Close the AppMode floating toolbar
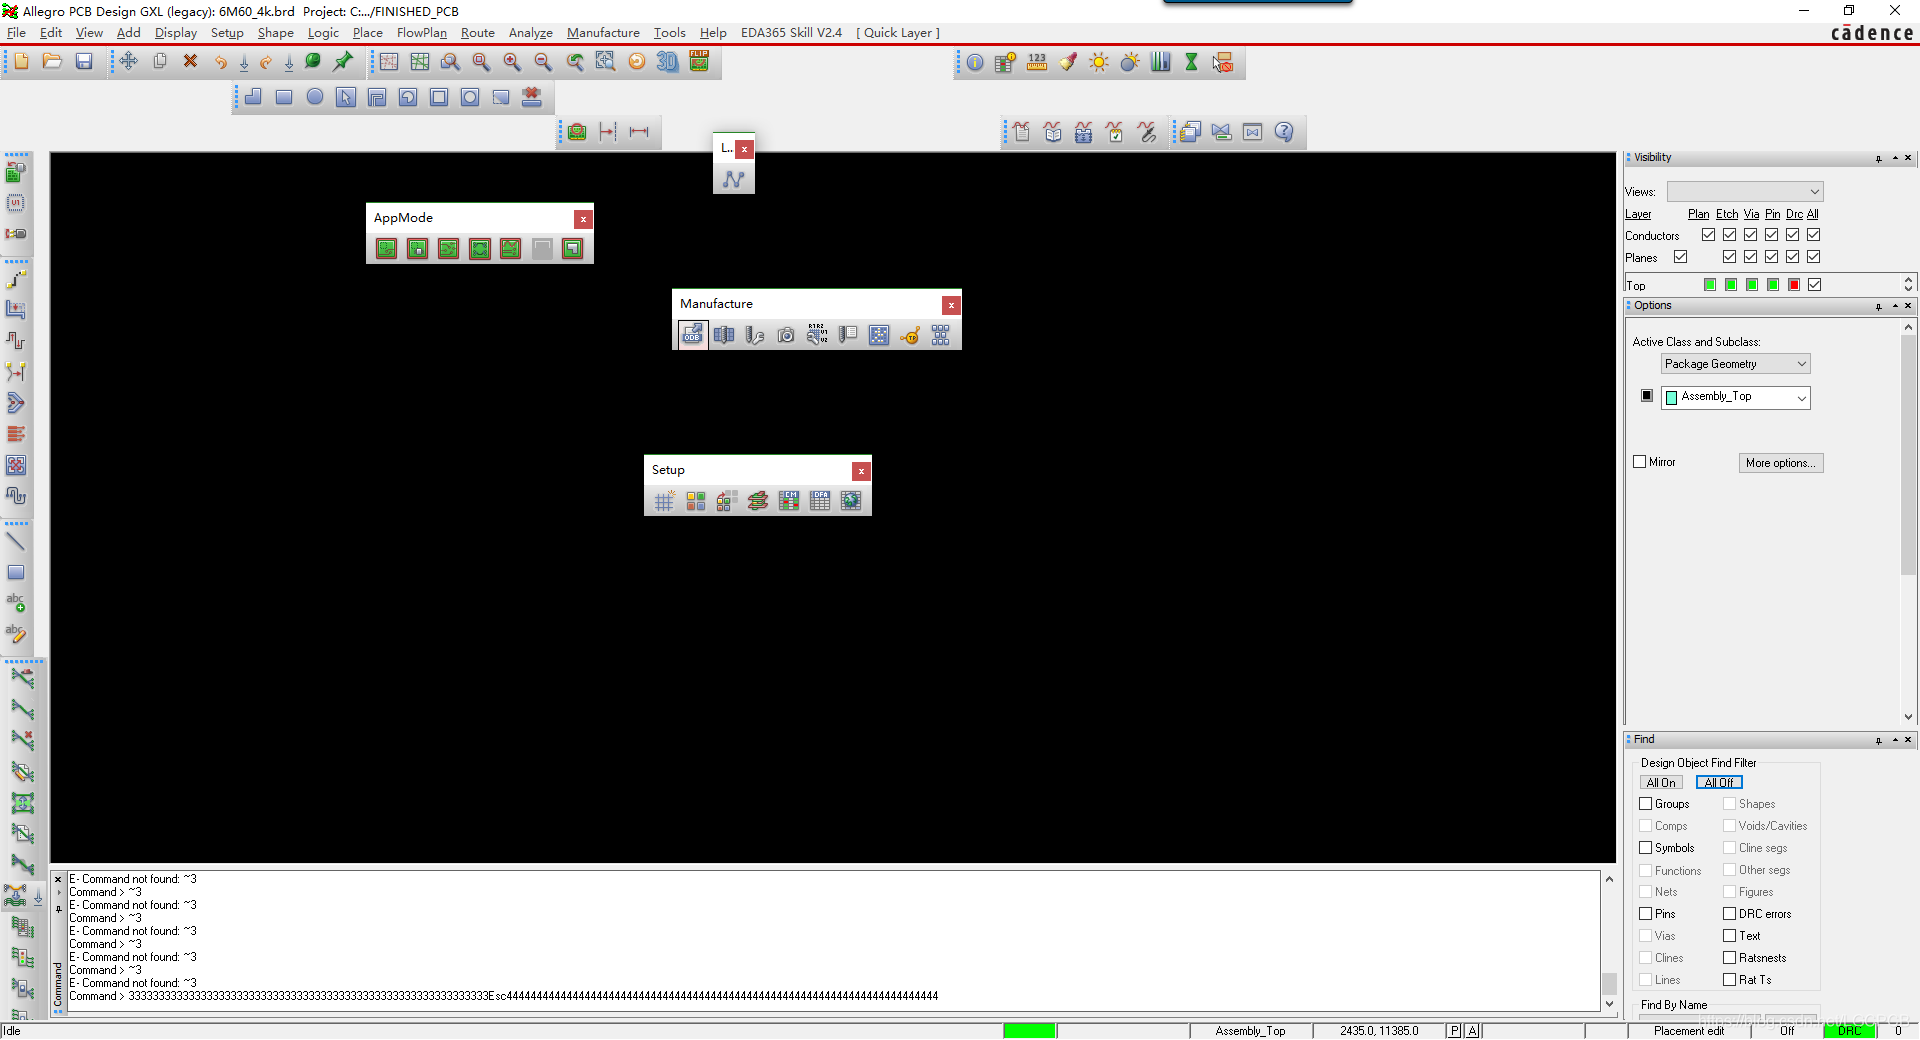This screenshot has height=1040, width=1920. click(583, 219)
